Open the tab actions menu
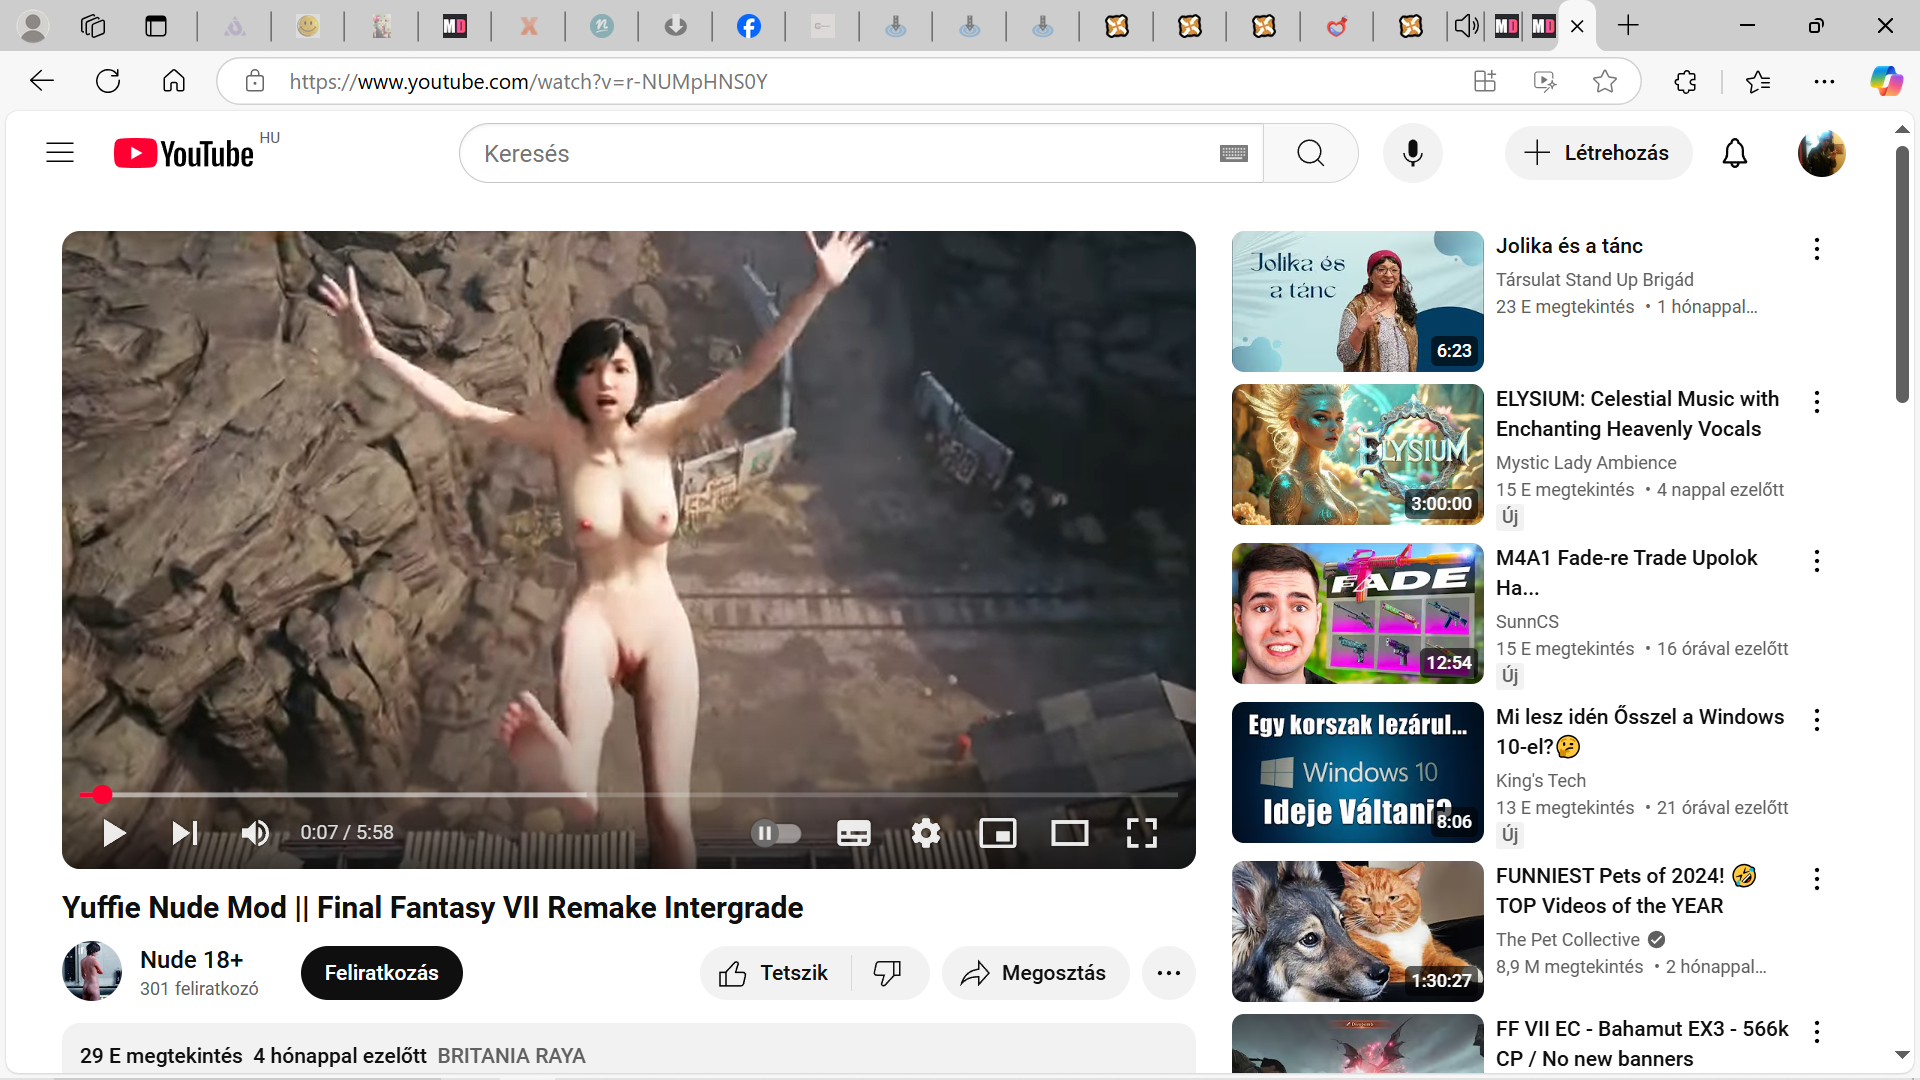 (156, 26)
